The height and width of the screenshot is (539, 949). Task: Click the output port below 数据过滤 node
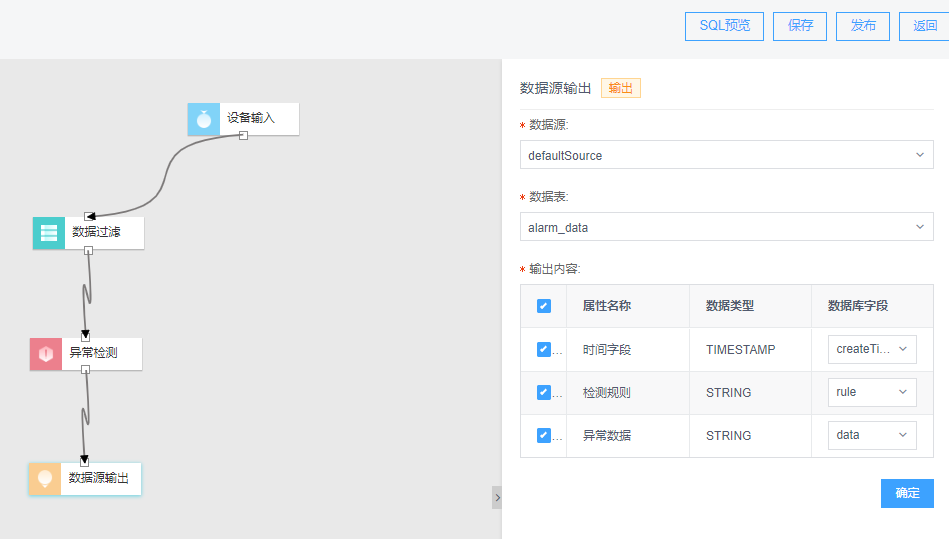pyautogui.click(x=88, y=250)
